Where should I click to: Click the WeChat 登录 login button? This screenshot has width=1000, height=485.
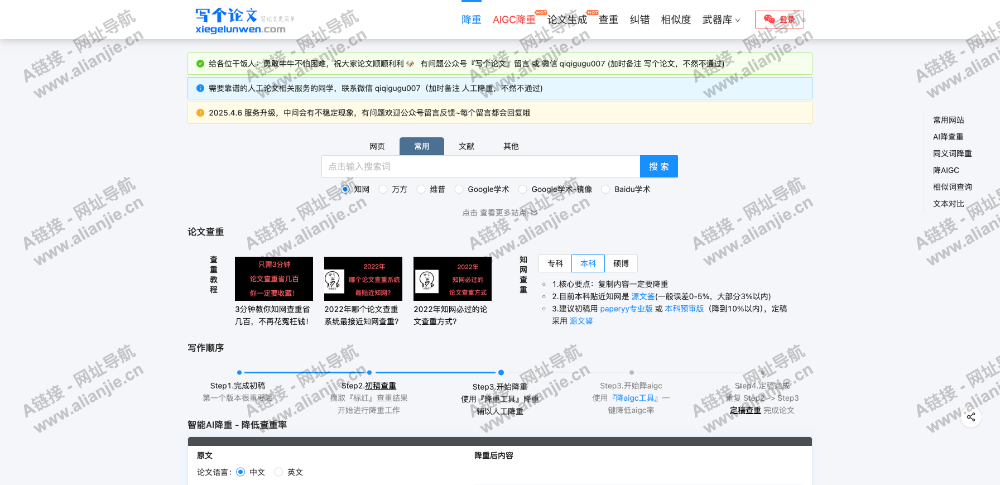(779, 19)
